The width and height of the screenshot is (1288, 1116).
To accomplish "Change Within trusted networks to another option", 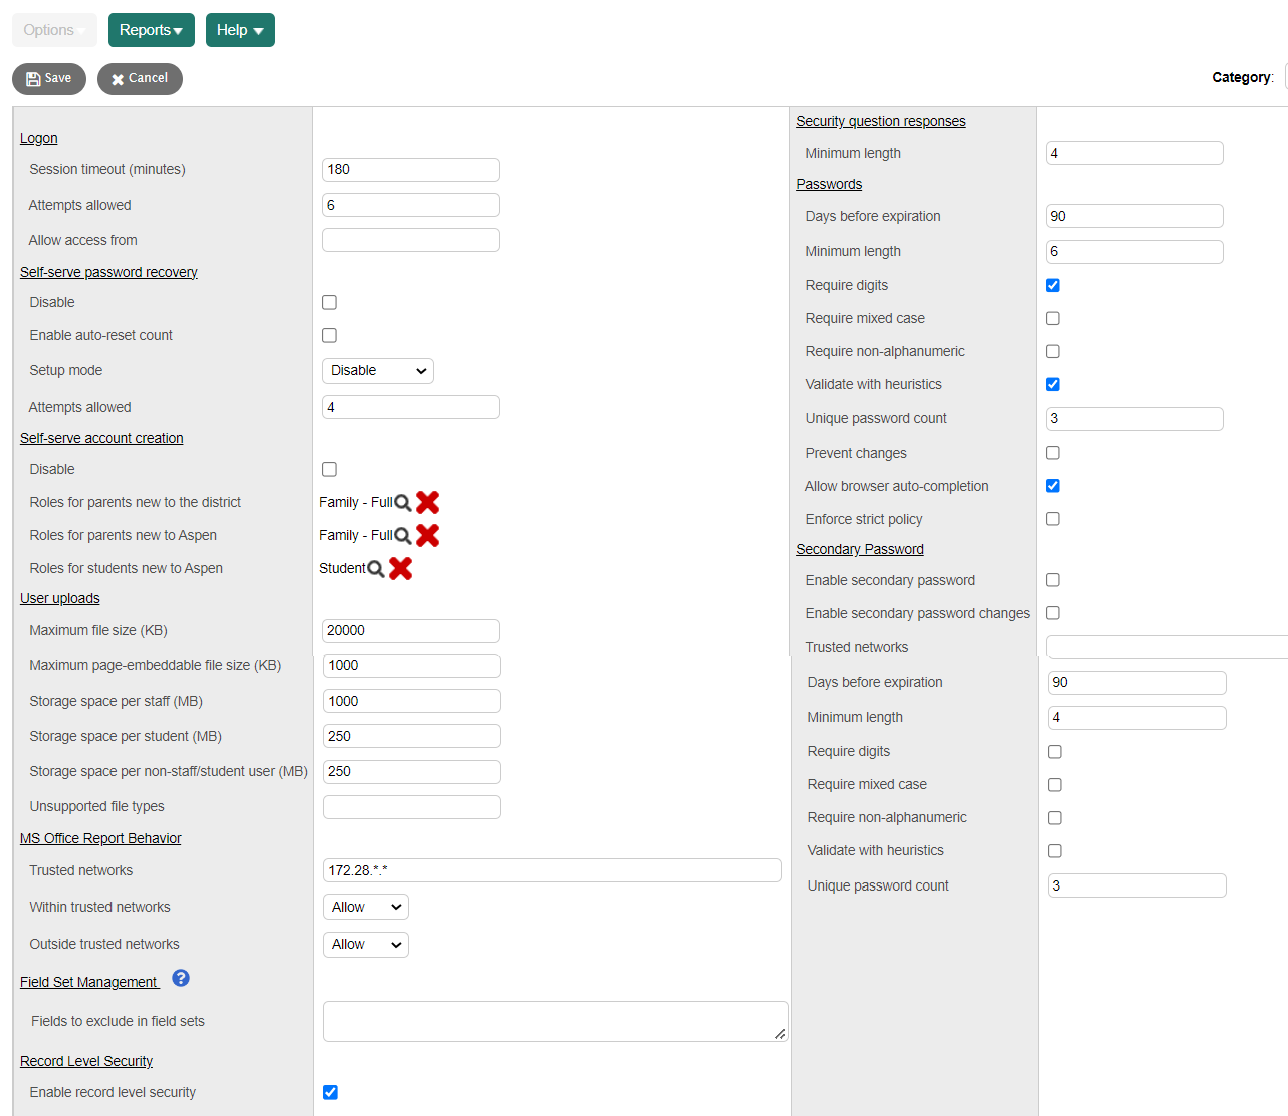I will click(x=365, y=907).
